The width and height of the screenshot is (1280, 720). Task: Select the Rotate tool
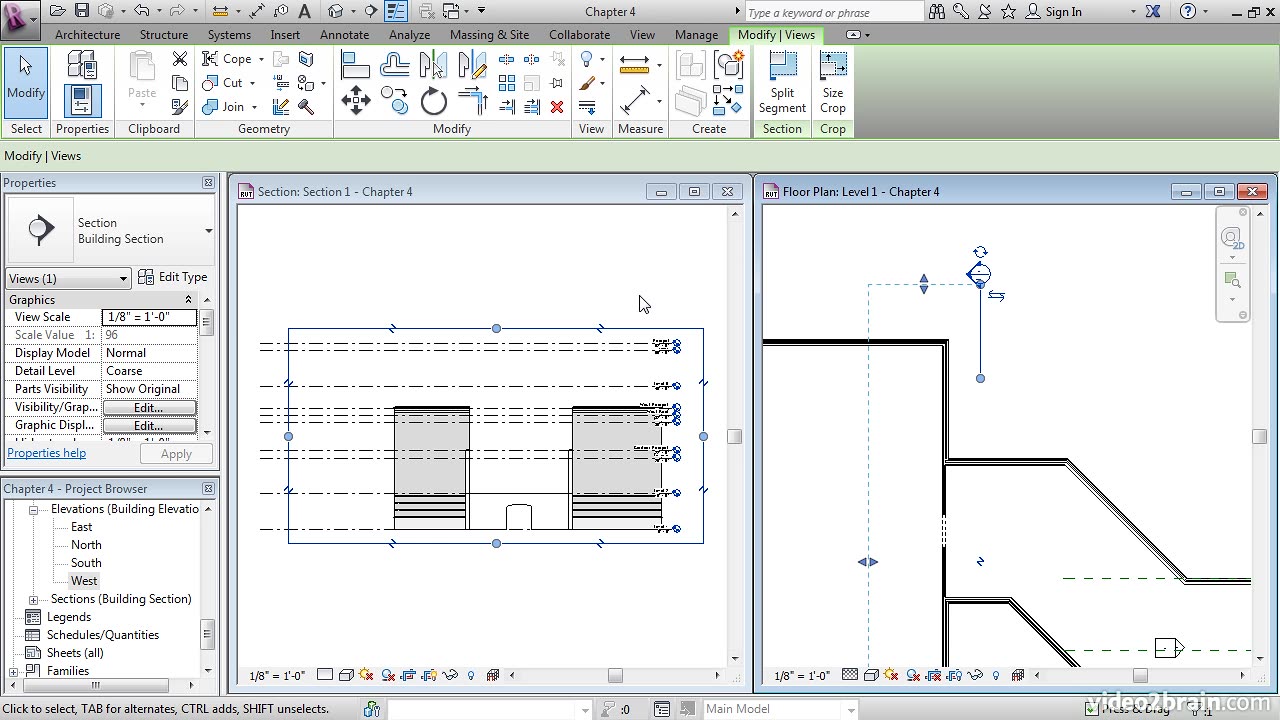tap(434, 100)
